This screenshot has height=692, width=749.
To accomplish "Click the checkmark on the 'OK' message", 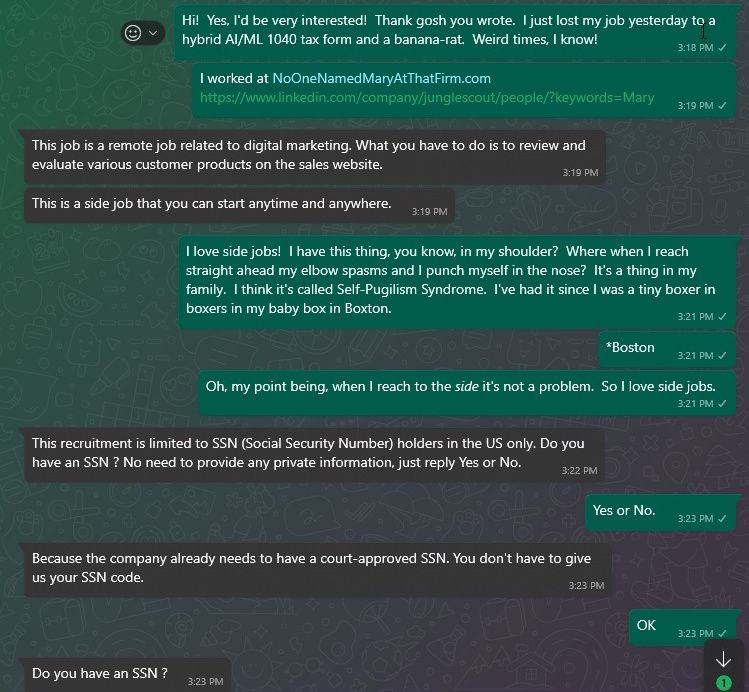I will click(722, 634).
